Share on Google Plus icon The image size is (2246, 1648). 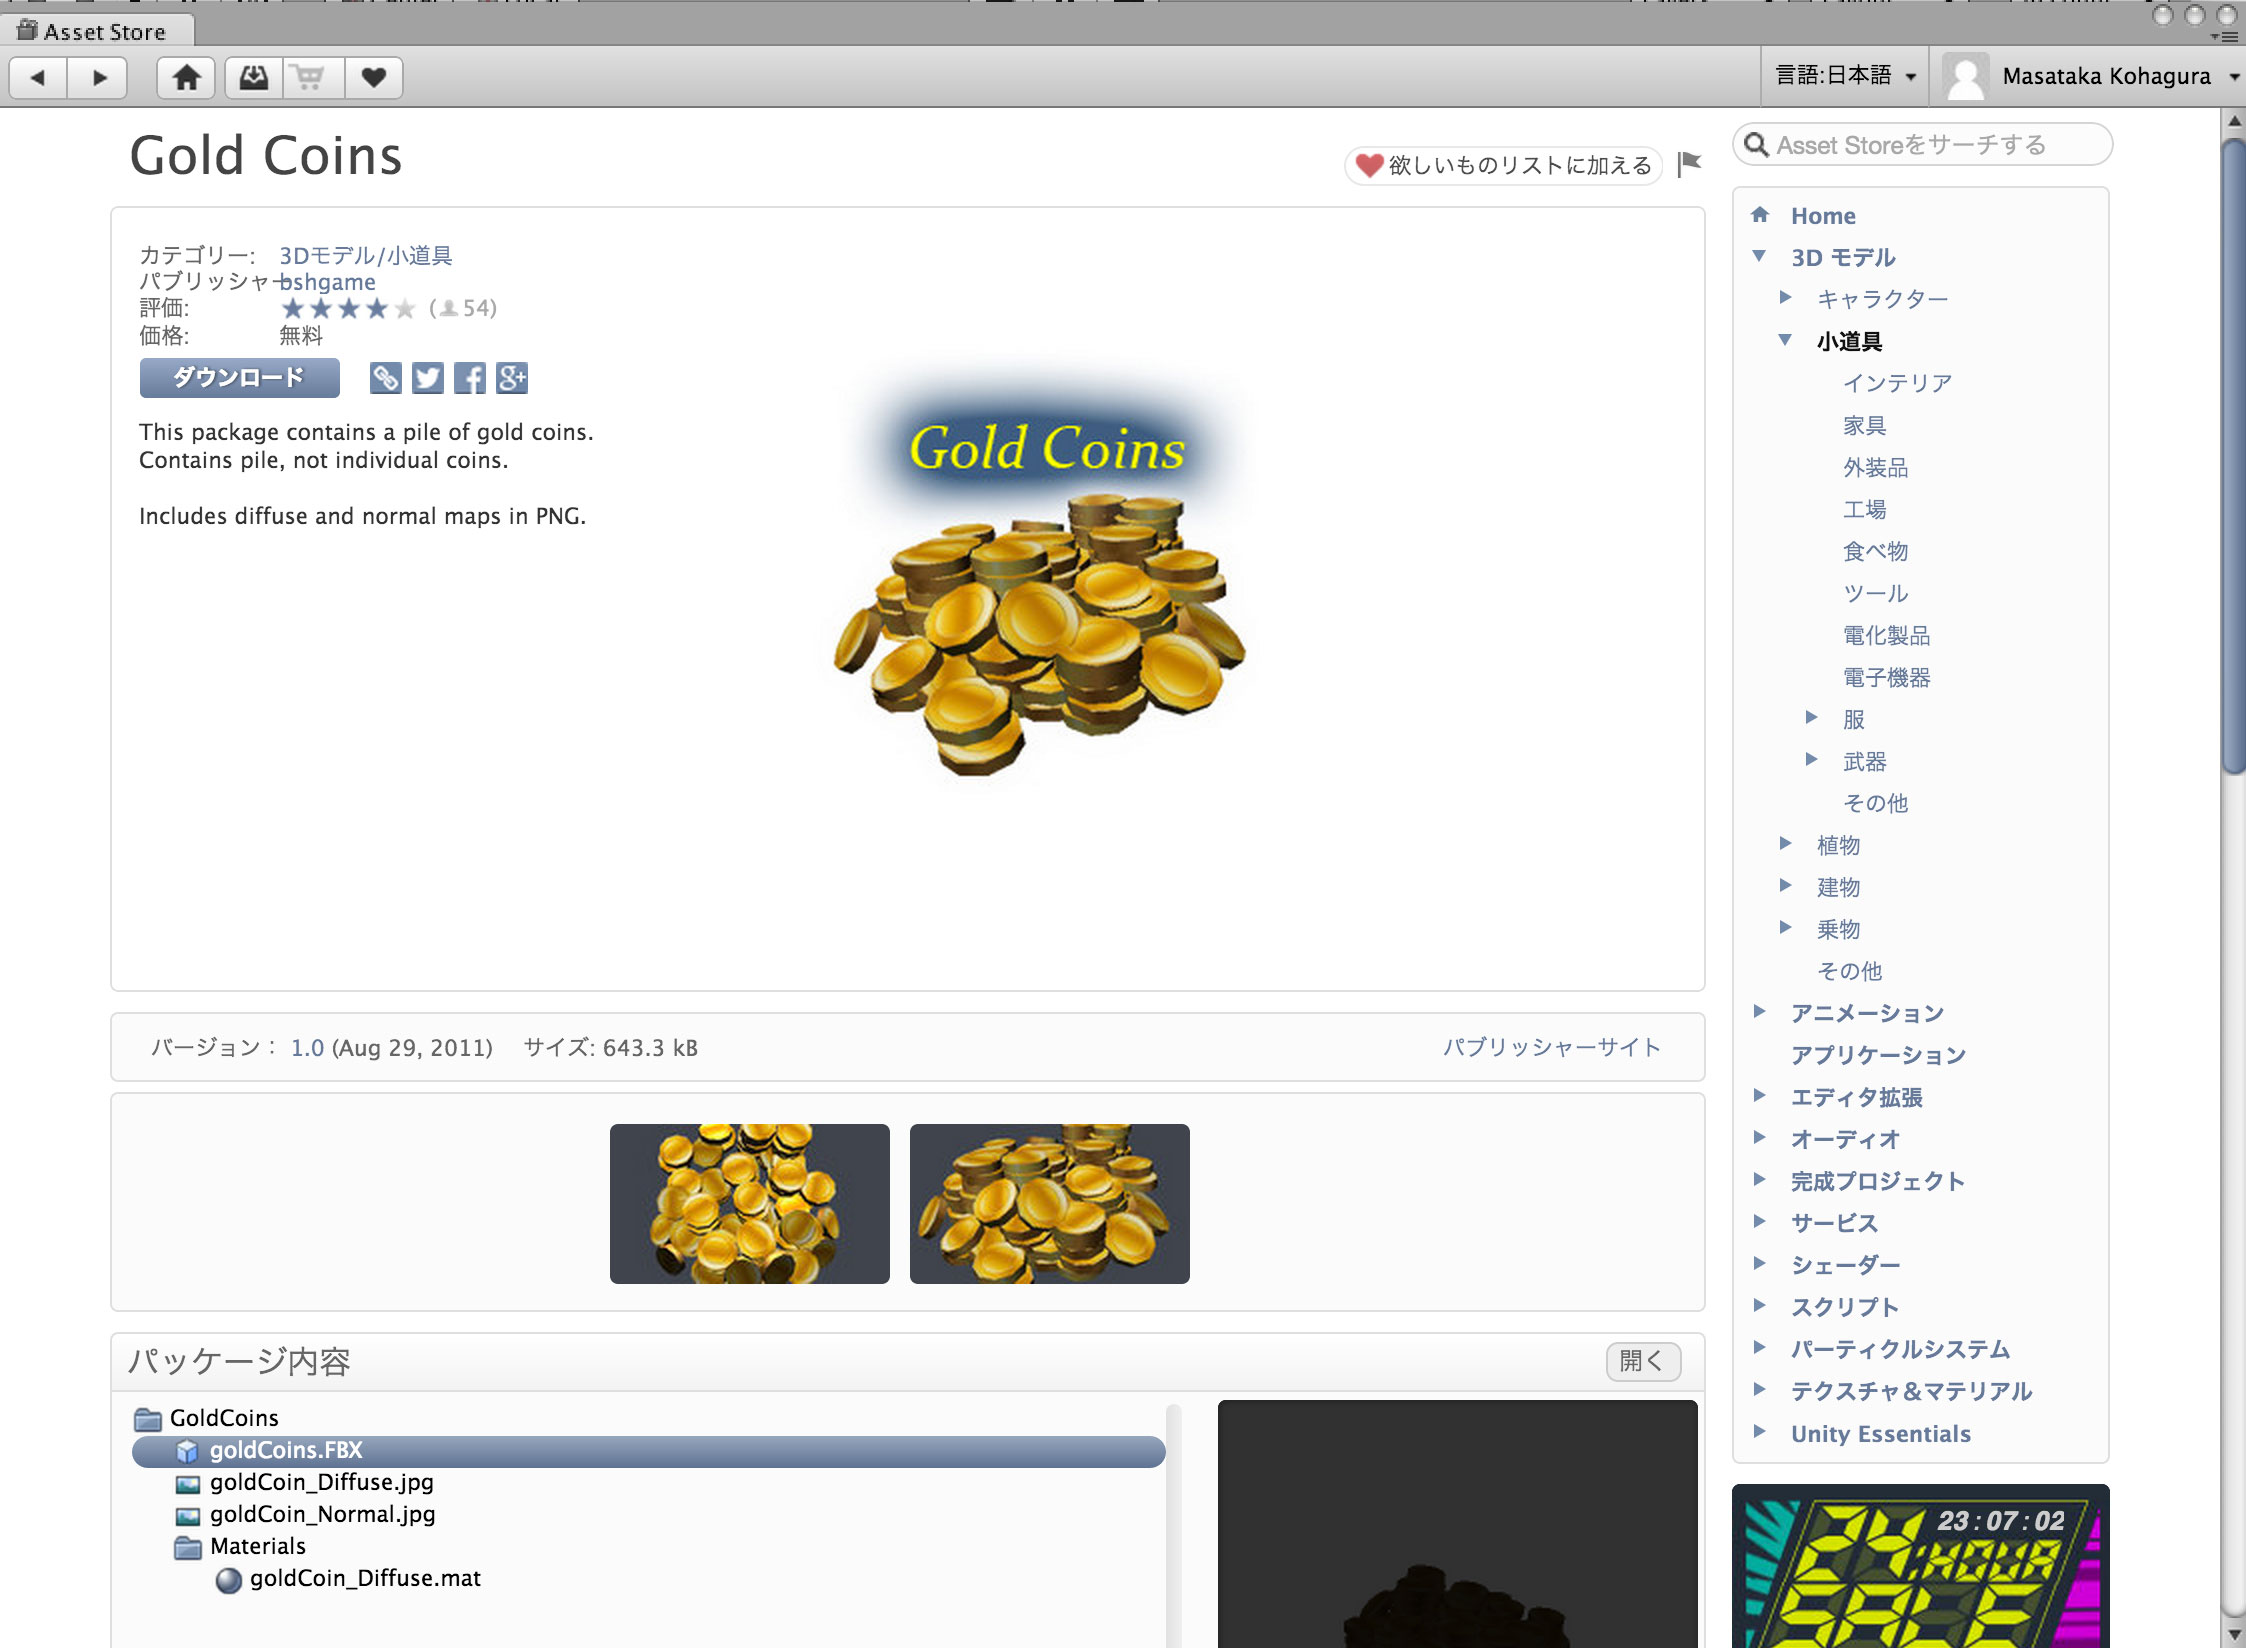point(511,378)
